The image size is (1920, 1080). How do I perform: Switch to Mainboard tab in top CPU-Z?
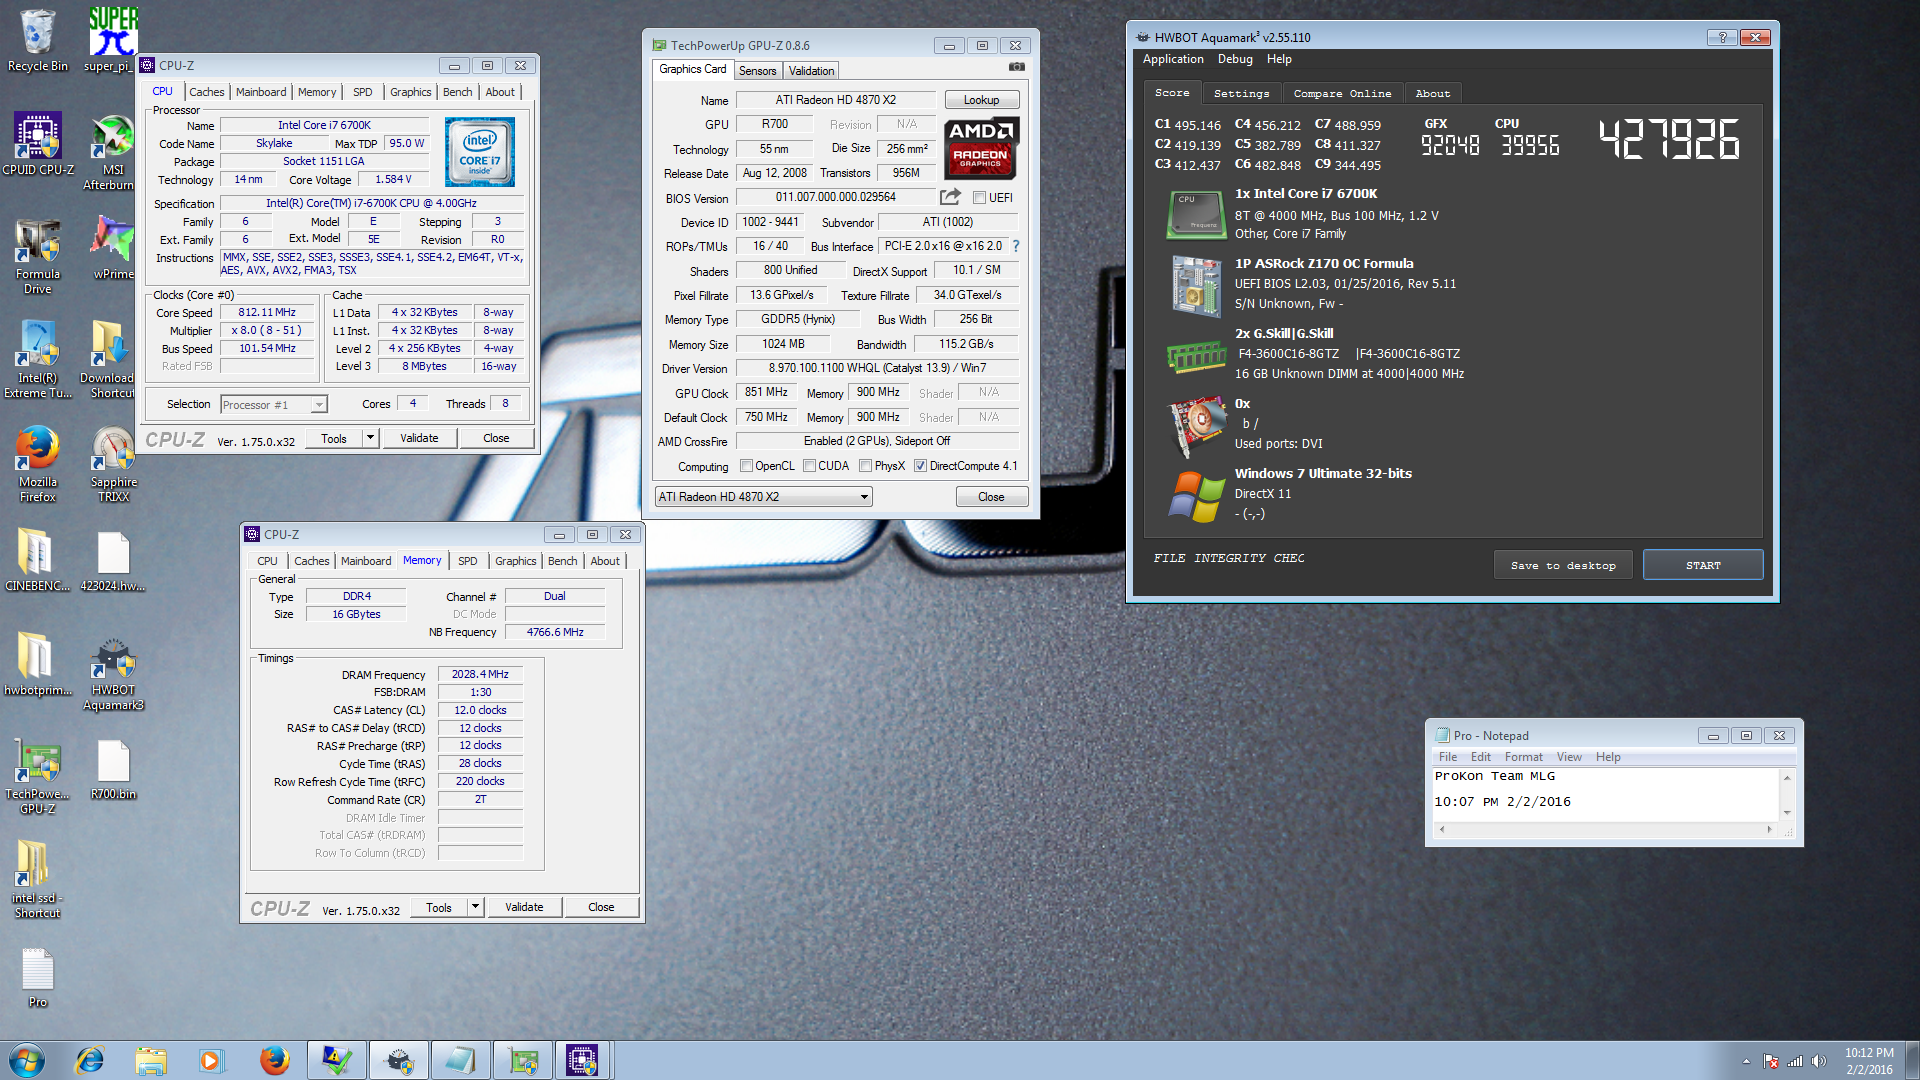(x=261, y=92)
